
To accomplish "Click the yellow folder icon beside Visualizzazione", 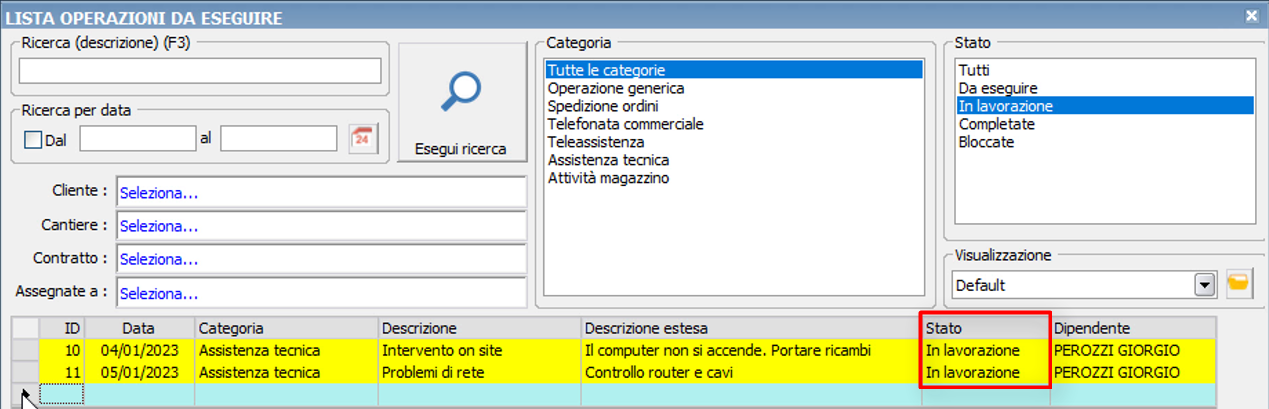I will point(1238,284).
